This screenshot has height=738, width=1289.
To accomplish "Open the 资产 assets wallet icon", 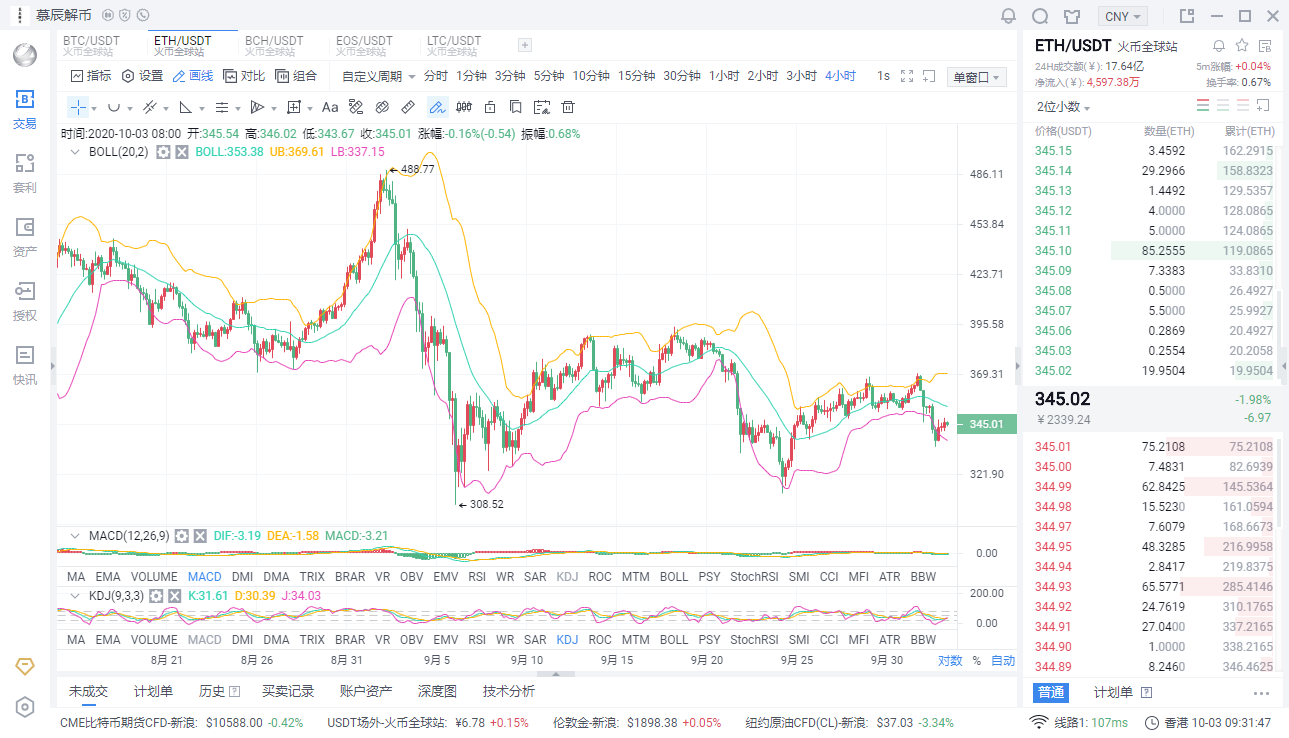I will [24, 237].
